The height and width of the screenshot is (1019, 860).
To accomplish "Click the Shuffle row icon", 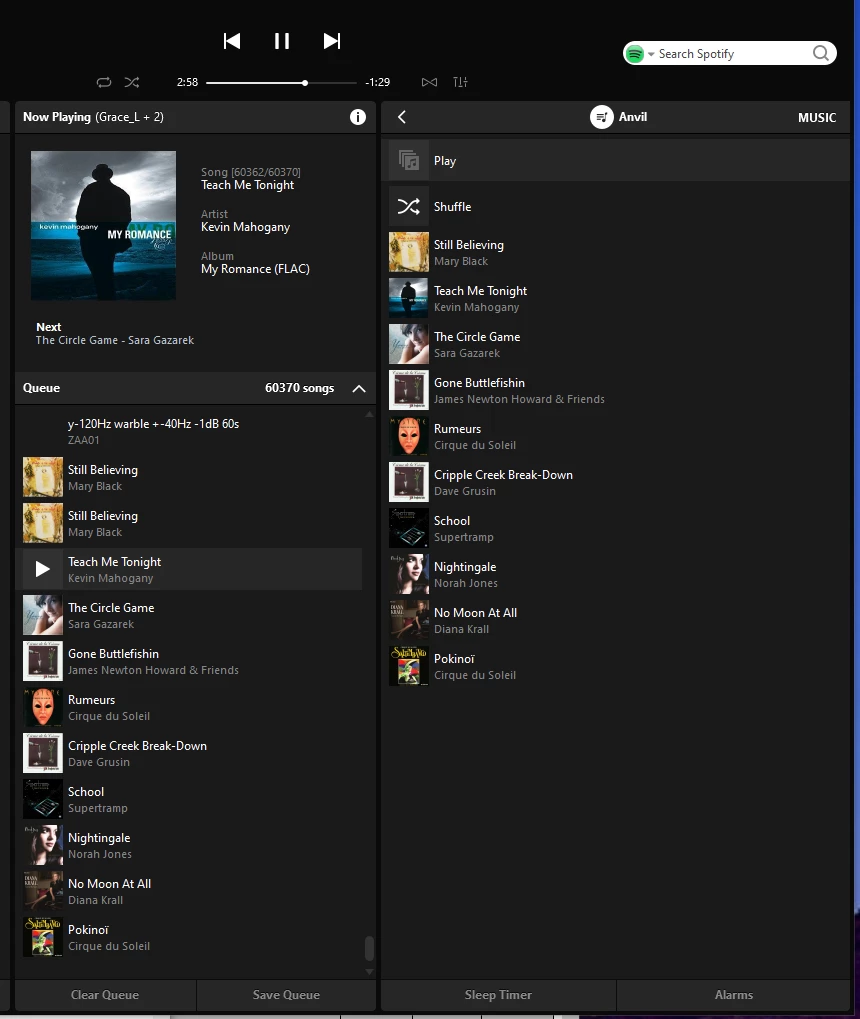I will pyautogui.click(x=409, y=206).
